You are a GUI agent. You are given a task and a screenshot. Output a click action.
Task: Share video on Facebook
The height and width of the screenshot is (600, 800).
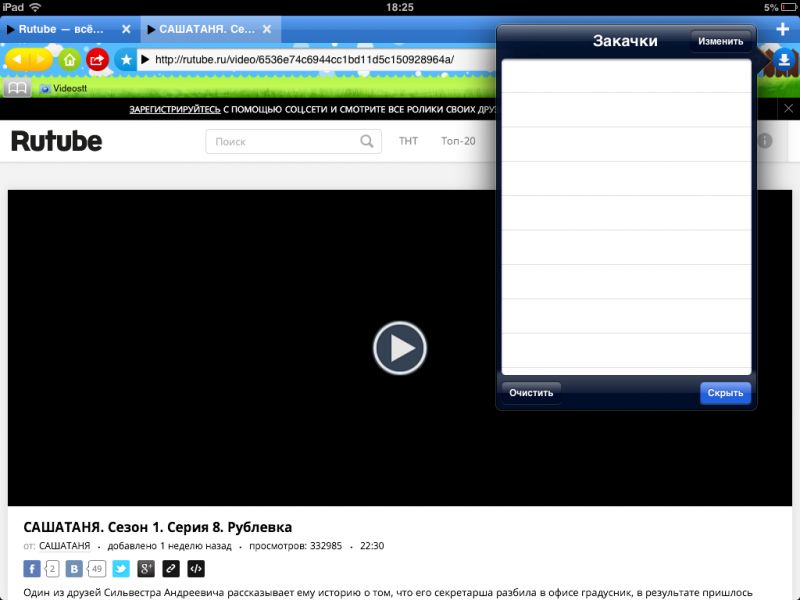(x=32, y=569)
